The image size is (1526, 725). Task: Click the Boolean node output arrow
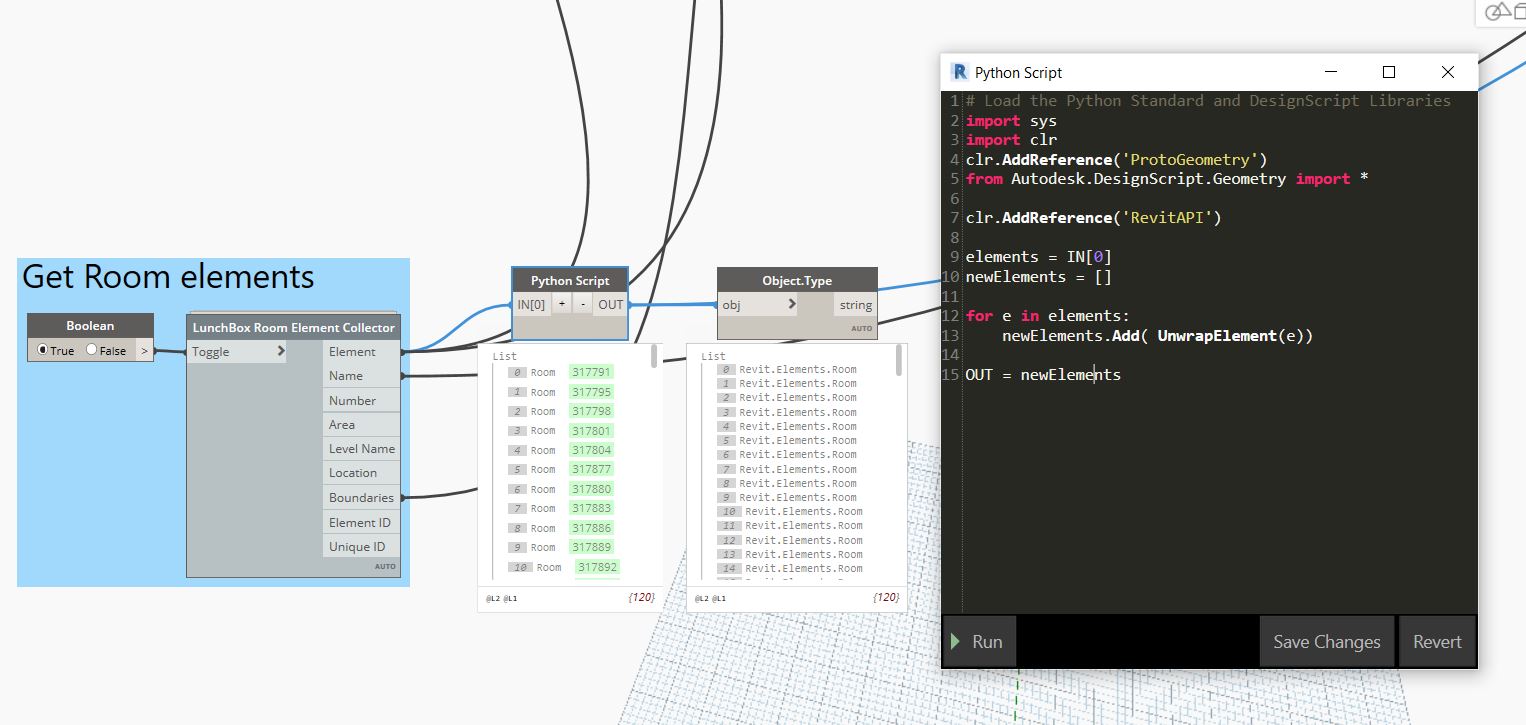144,350
